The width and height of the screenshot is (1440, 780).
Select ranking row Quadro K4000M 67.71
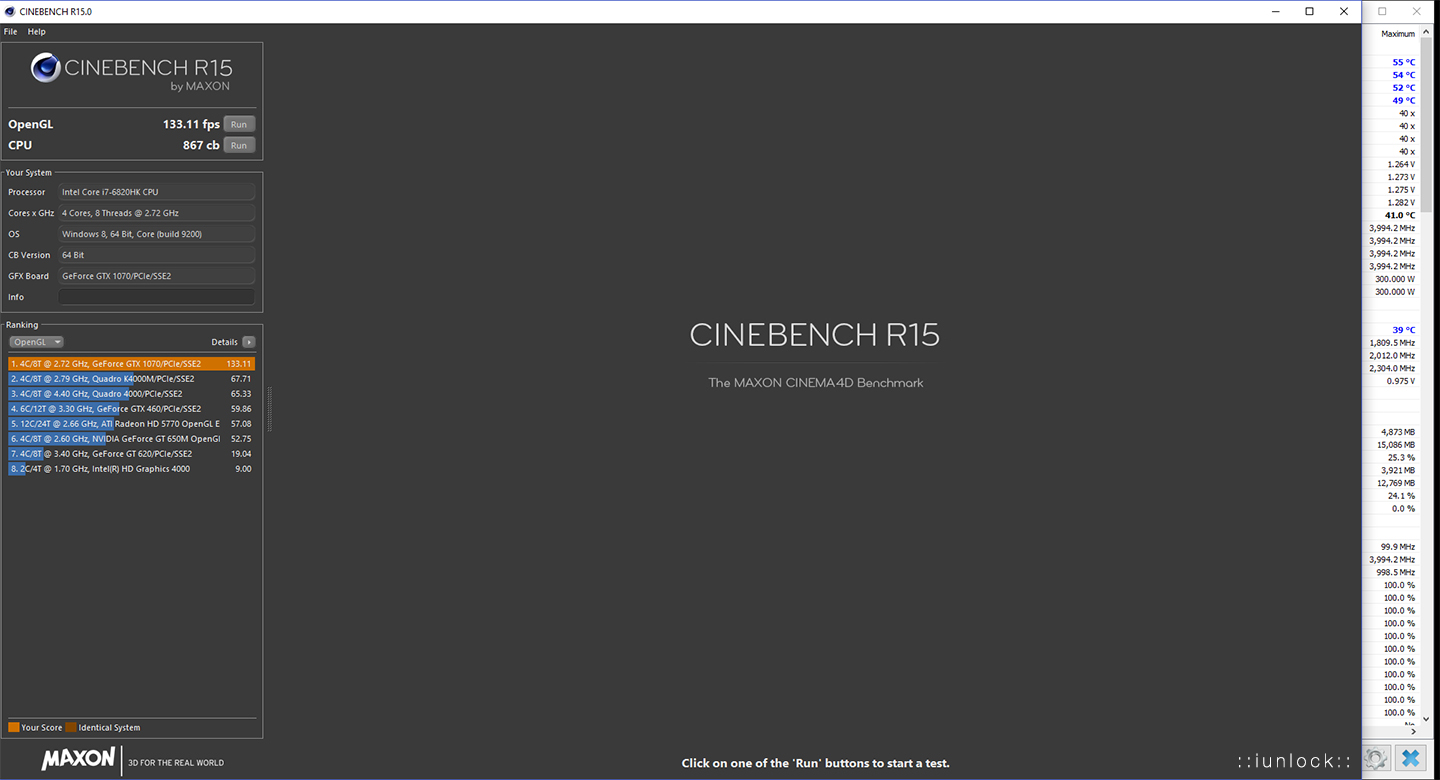(x=131, y=379)
